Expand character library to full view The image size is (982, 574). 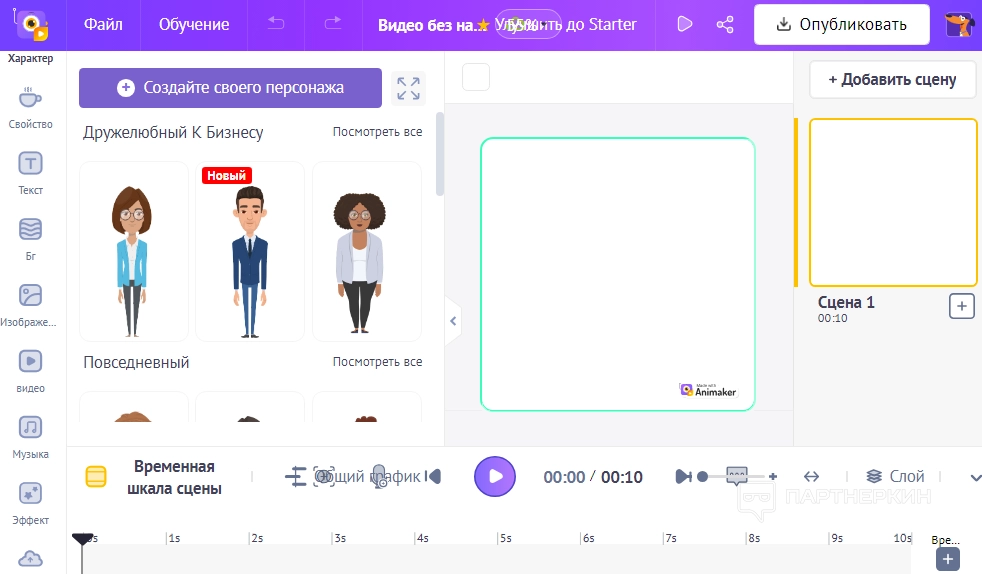point(408,88)
